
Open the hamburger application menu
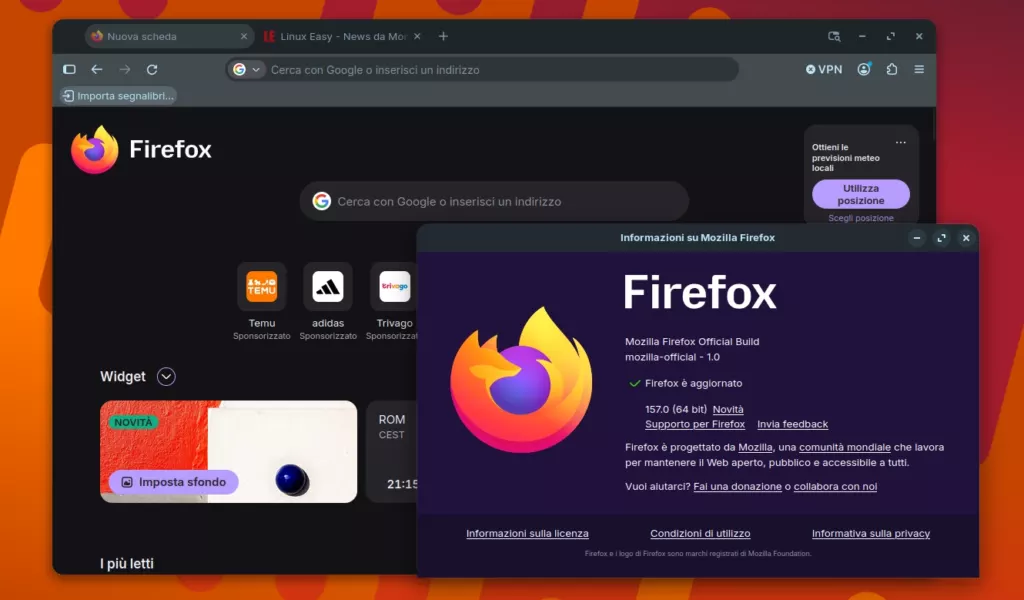[919, 69]
